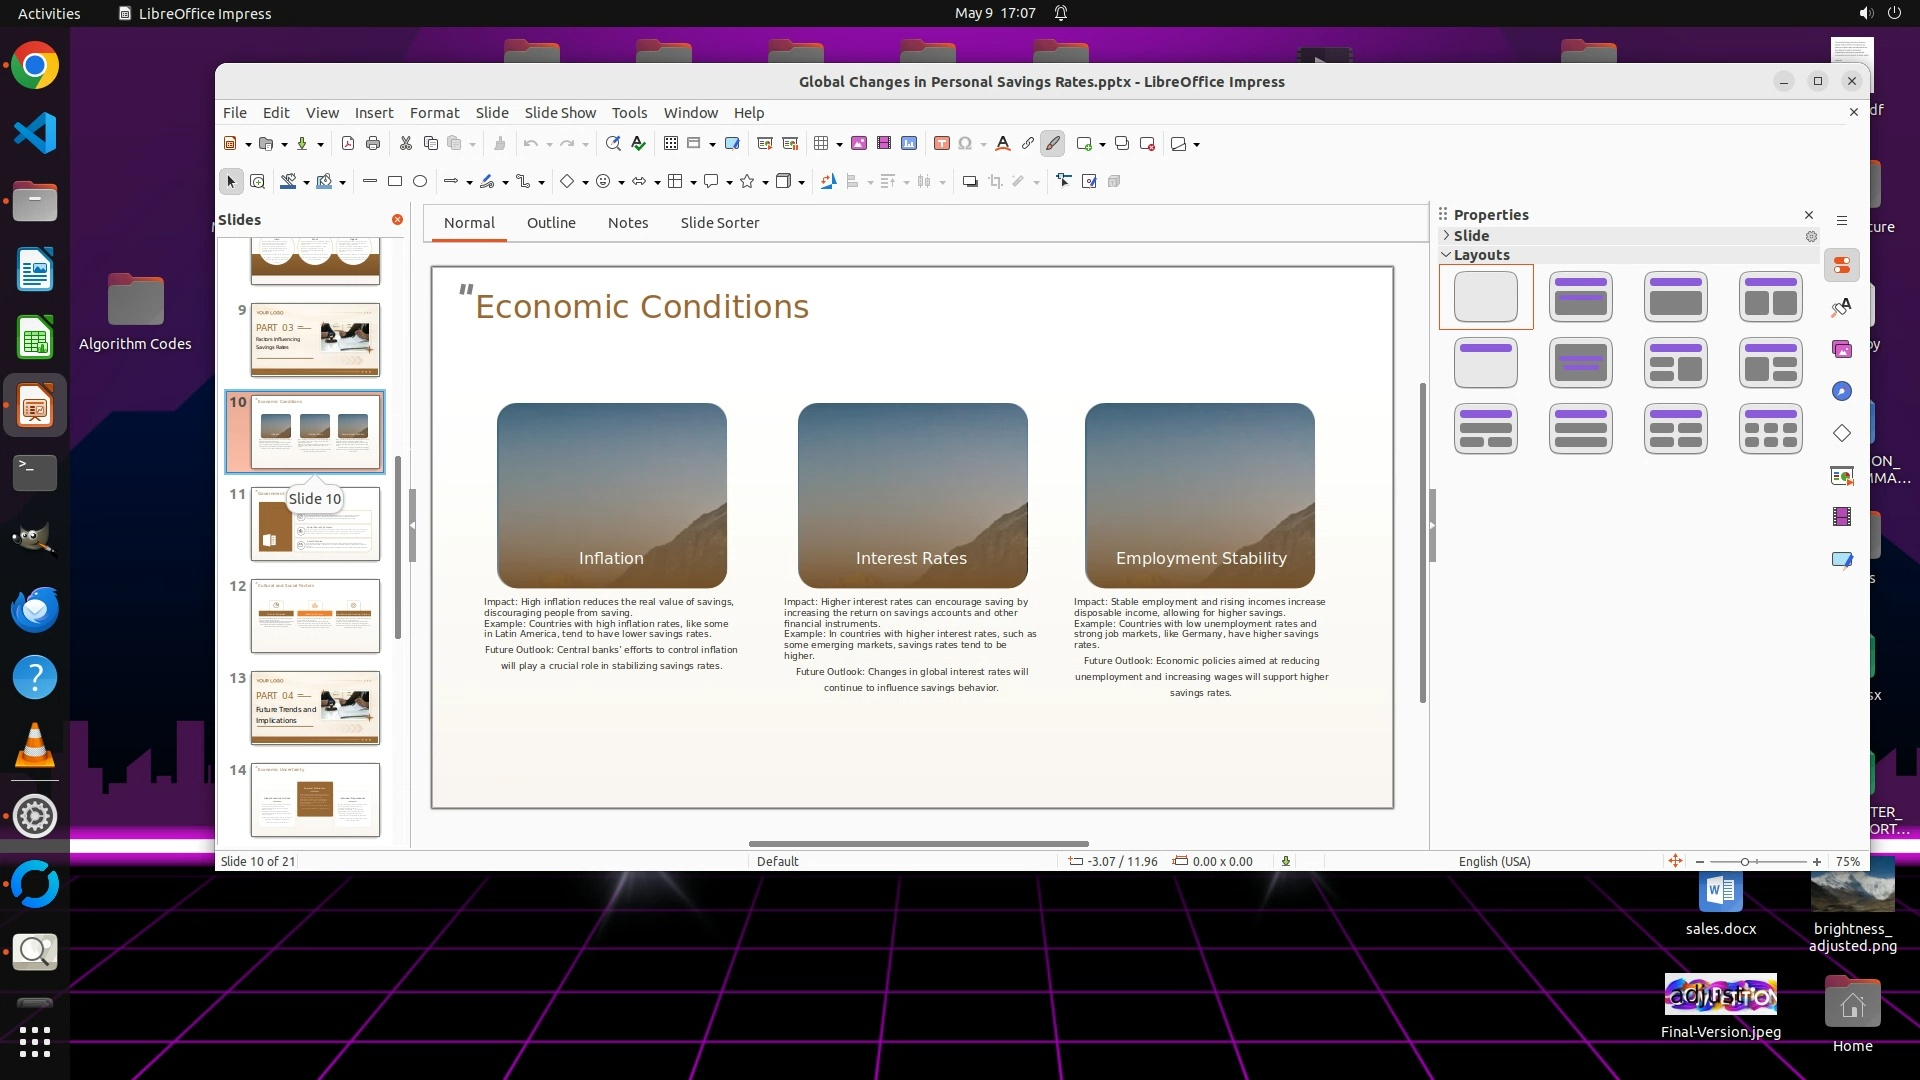
Task: Toggle point edit mode
Action: coord(1064,182)
